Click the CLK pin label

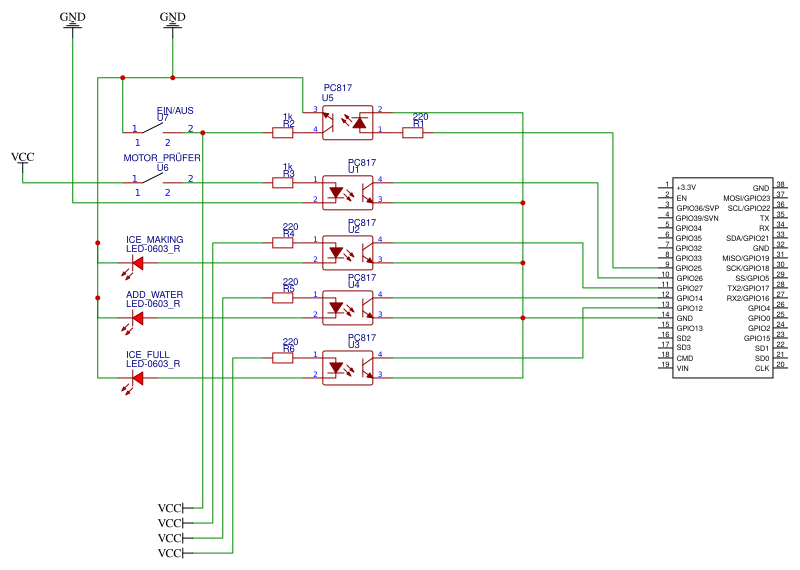(x=762, y=368)
